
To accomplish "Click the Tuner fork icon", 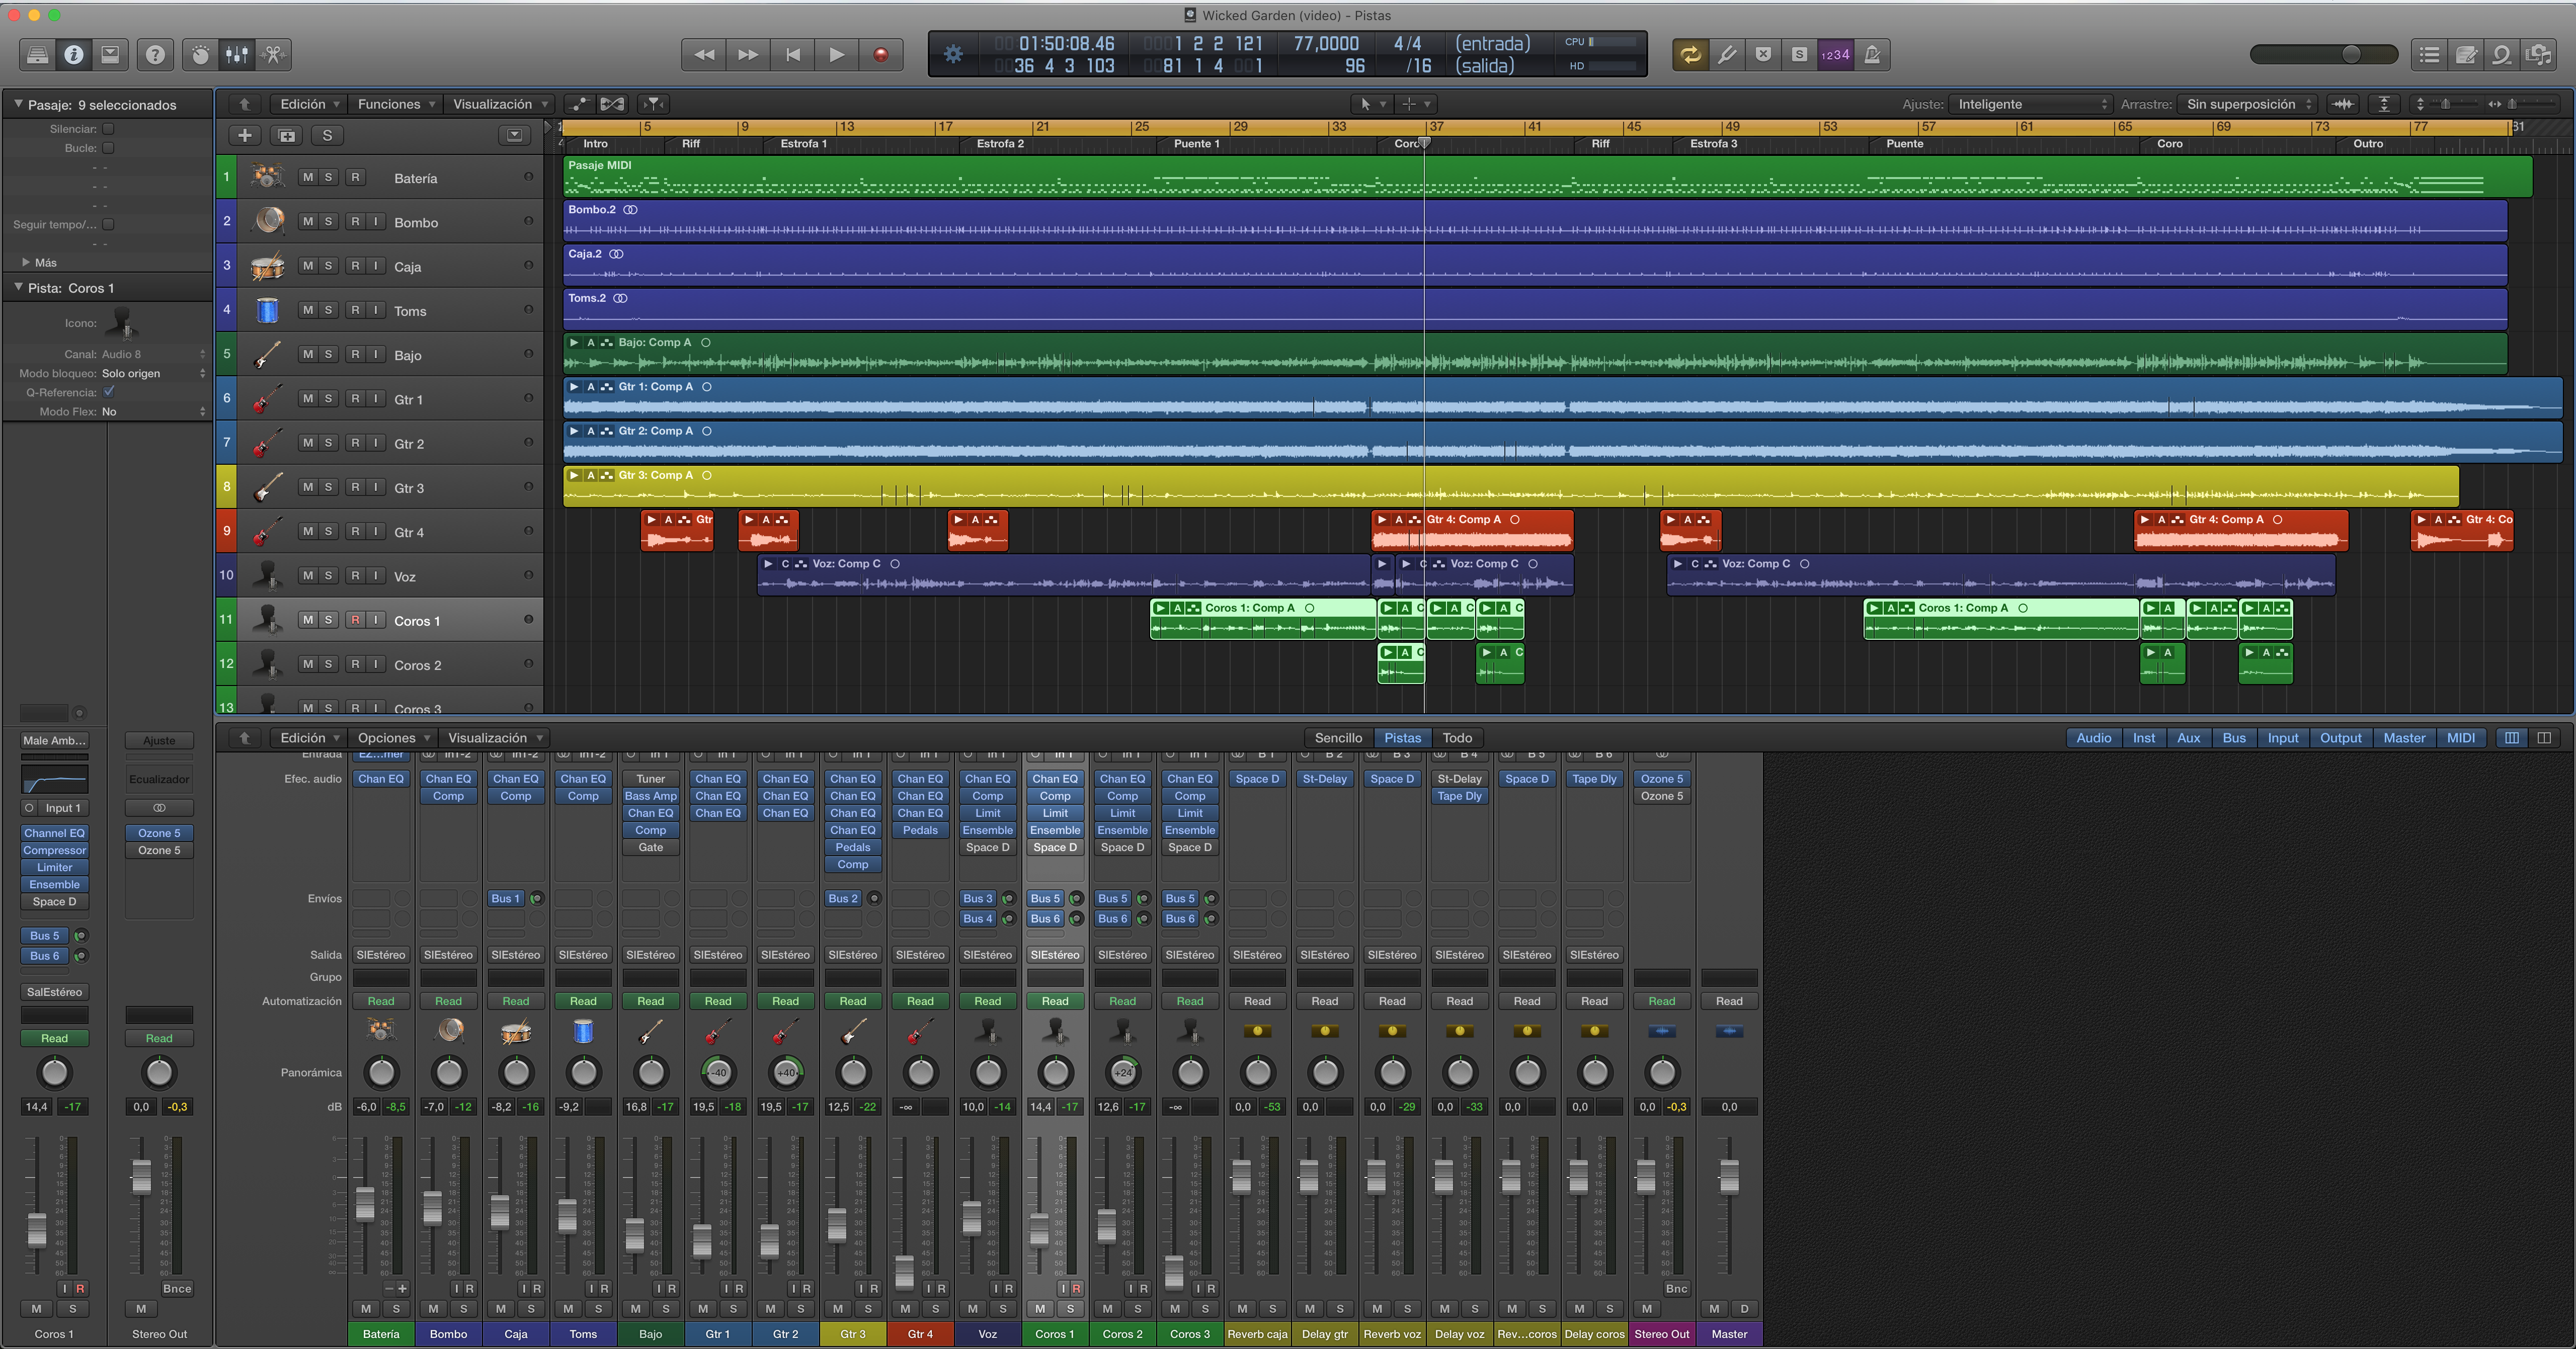I will click(1727, 55).
